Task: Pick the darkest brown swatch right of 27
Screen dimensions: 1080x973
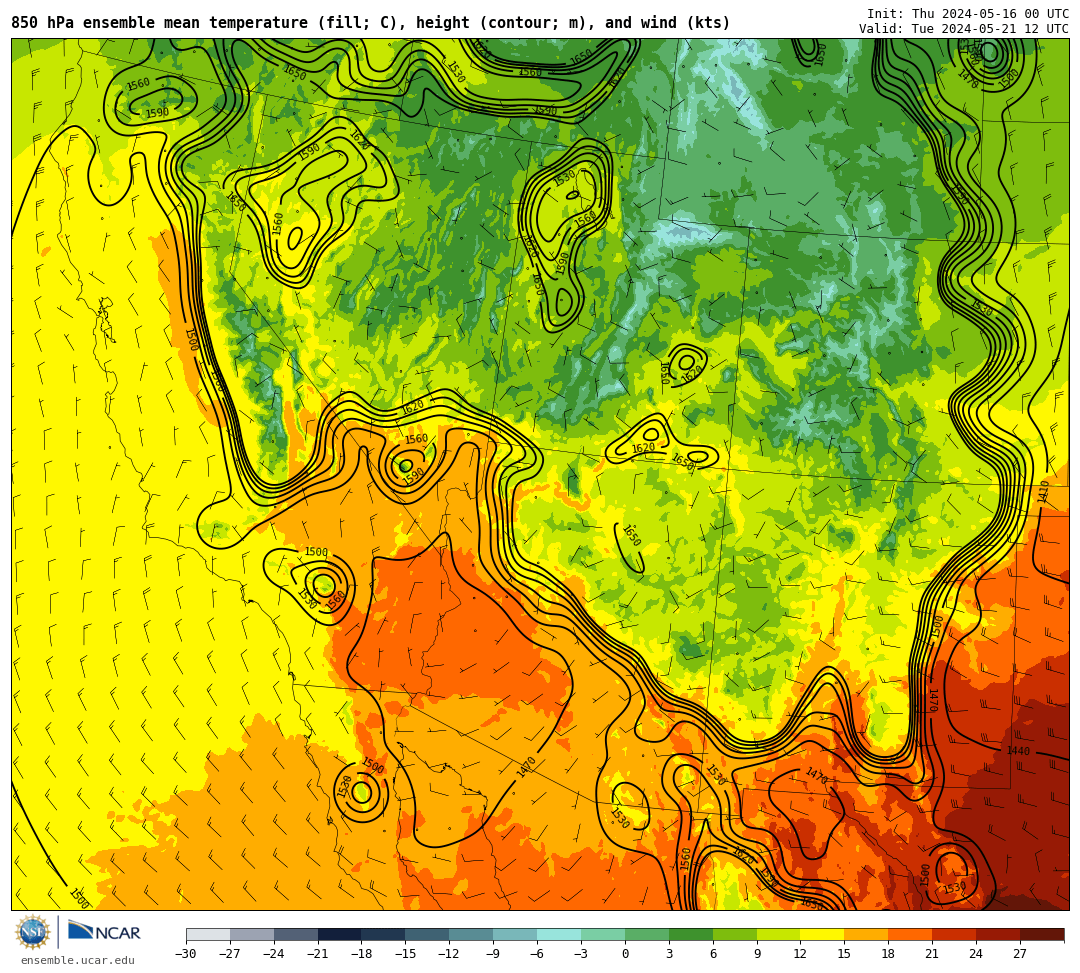Action: 1042,934
